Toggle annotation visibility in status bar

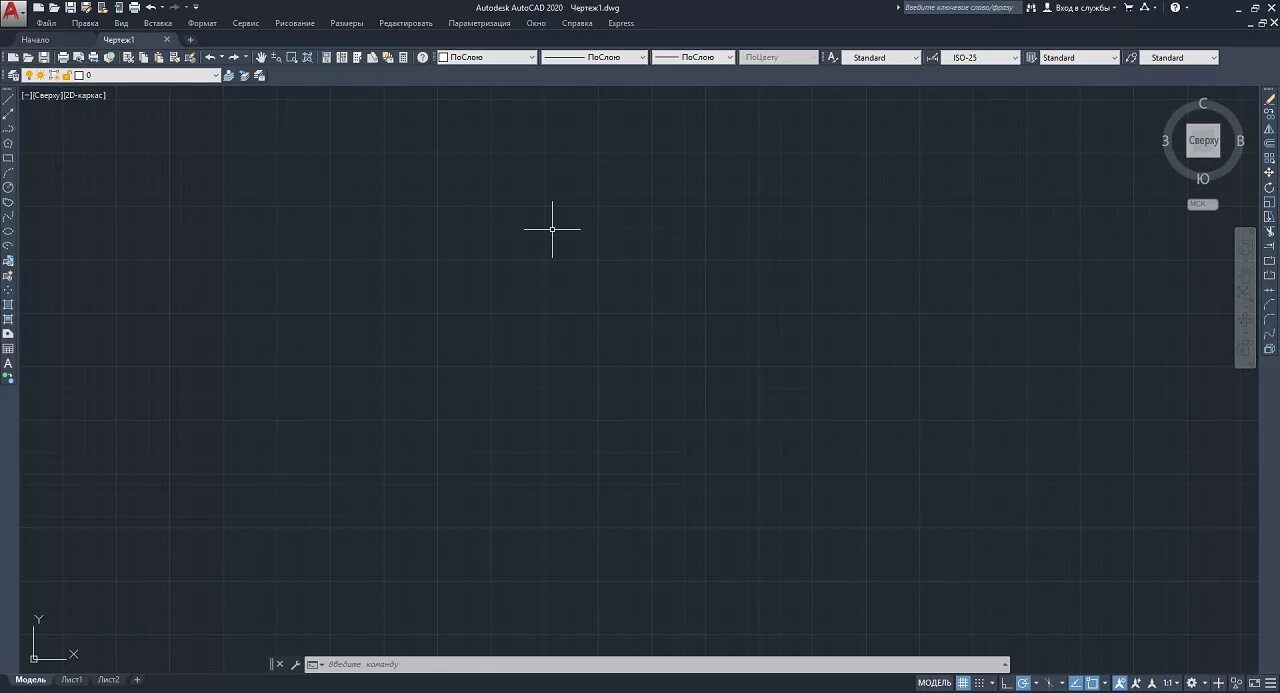coord(1120,683)
